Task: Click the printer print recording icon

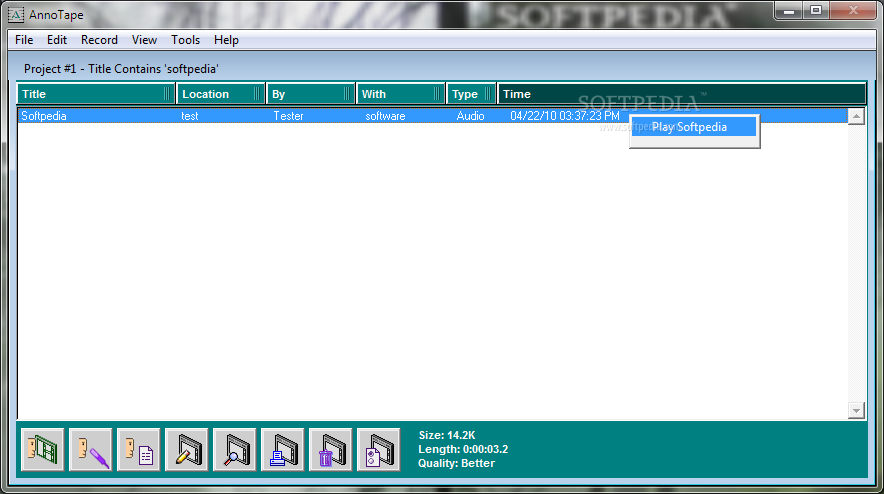Action: pos(282,449)
